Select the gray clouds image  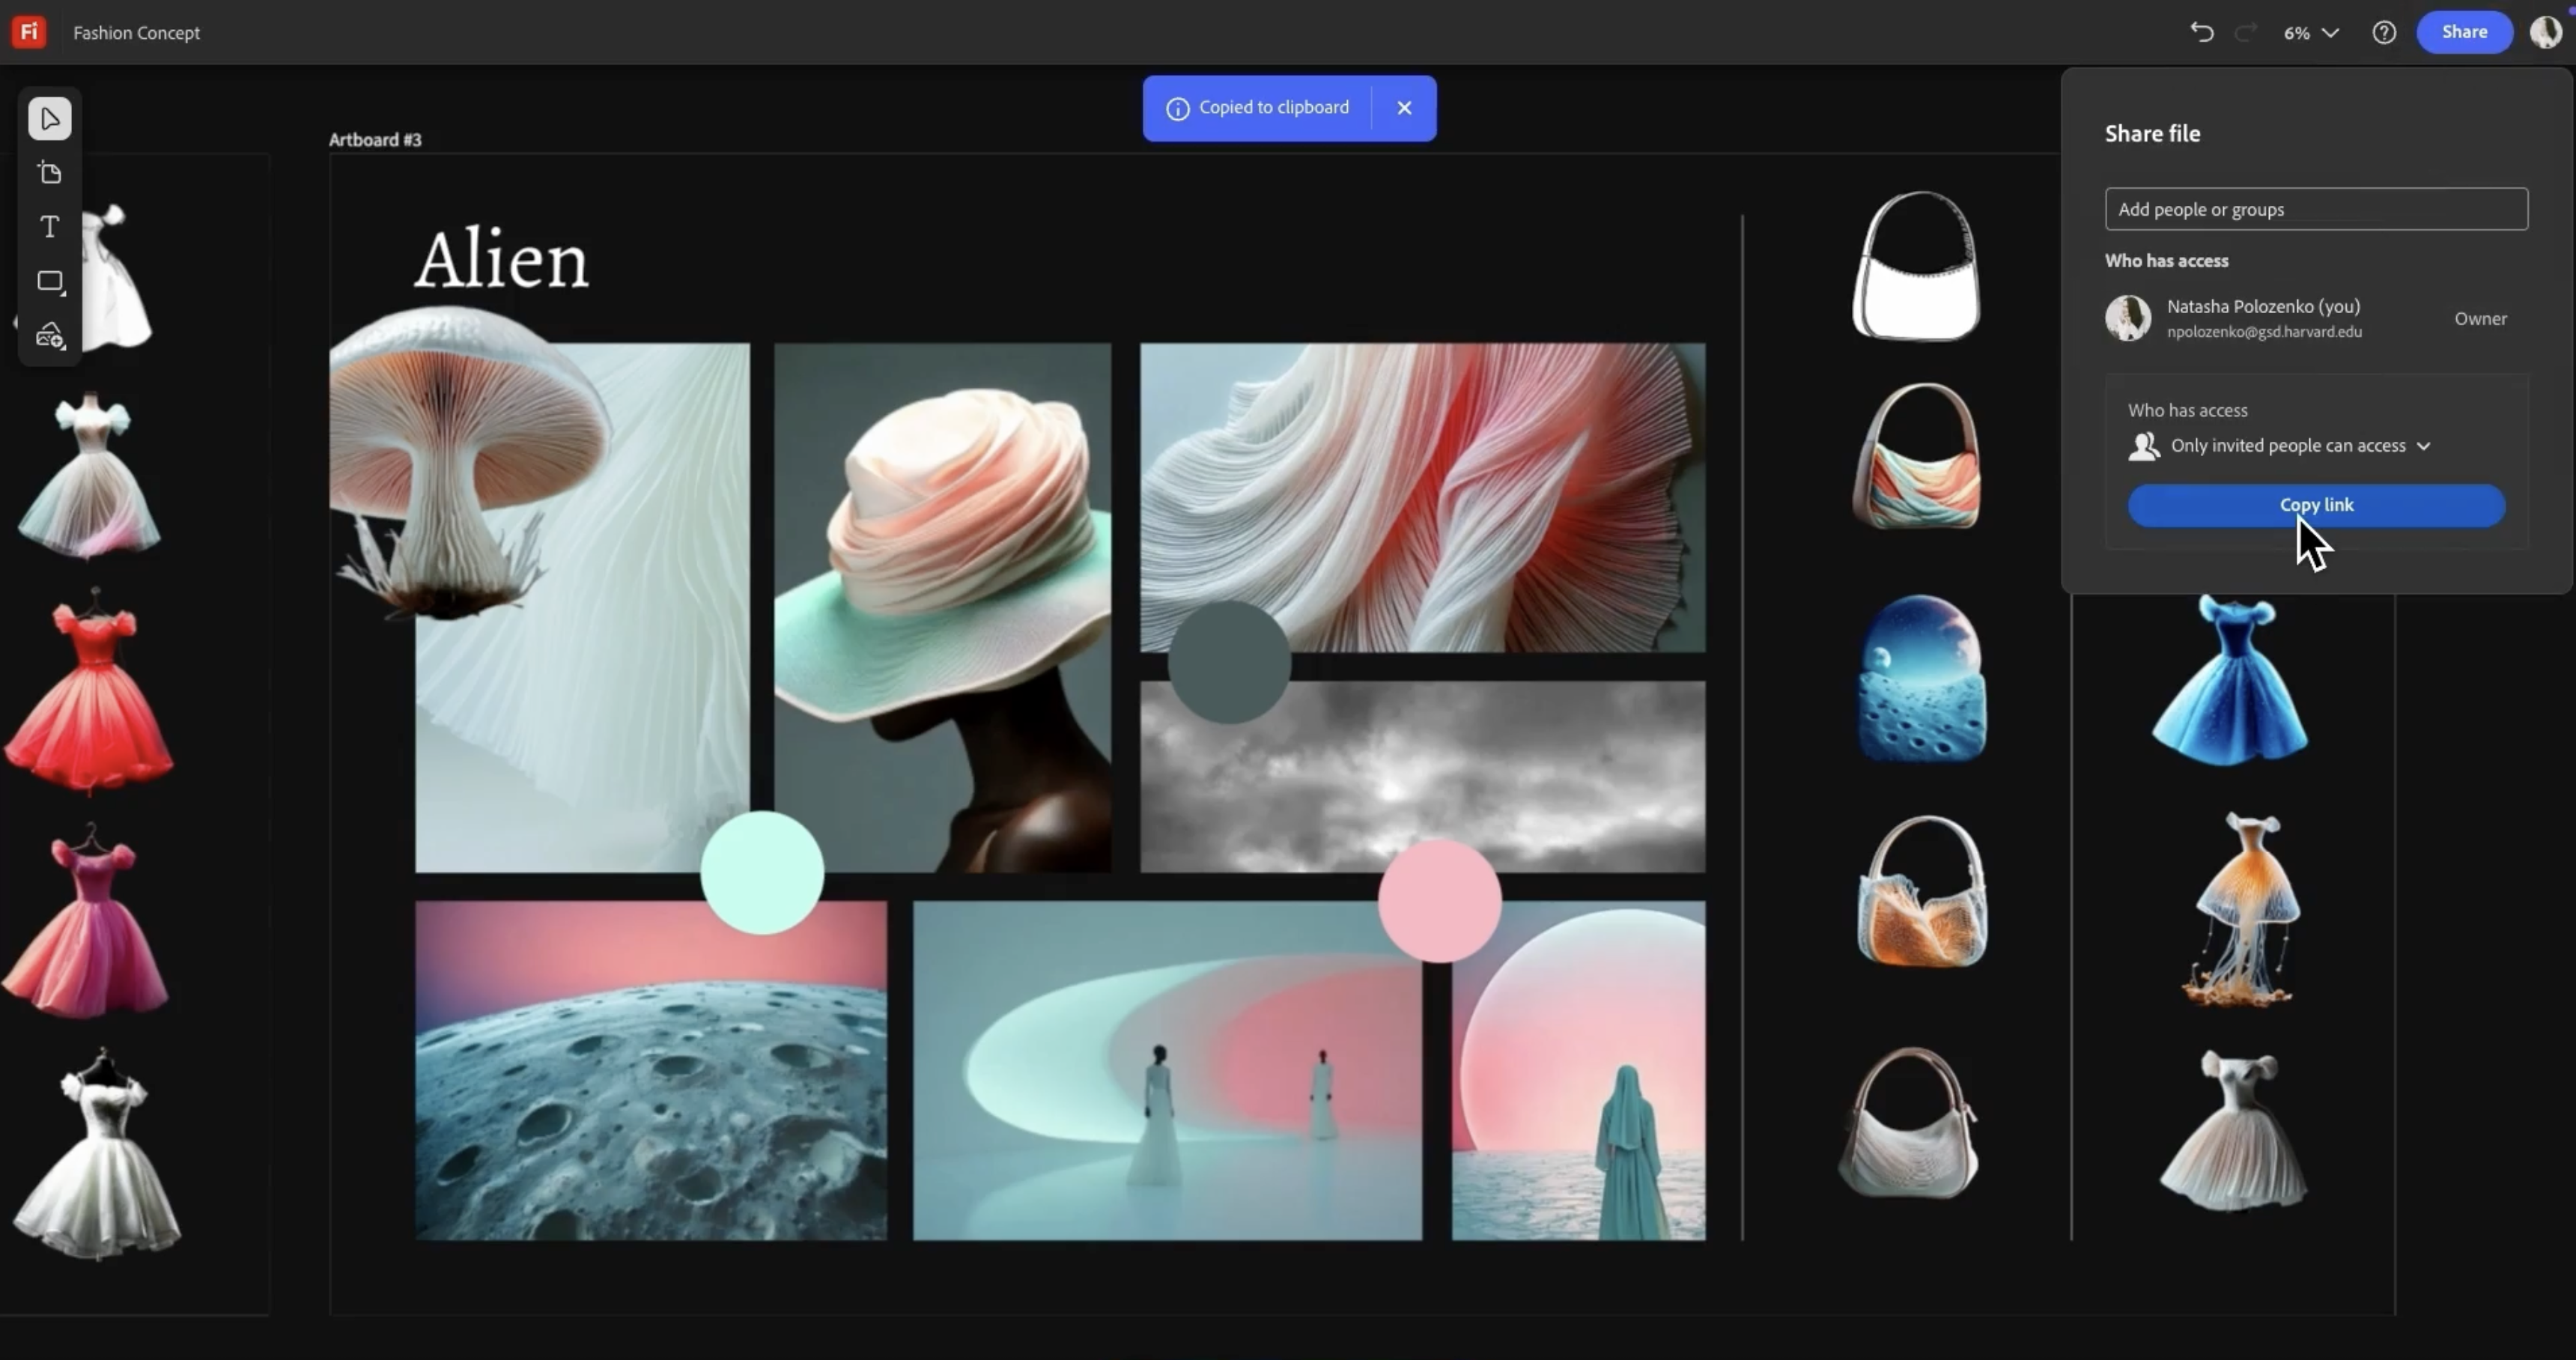(1423, 777)
